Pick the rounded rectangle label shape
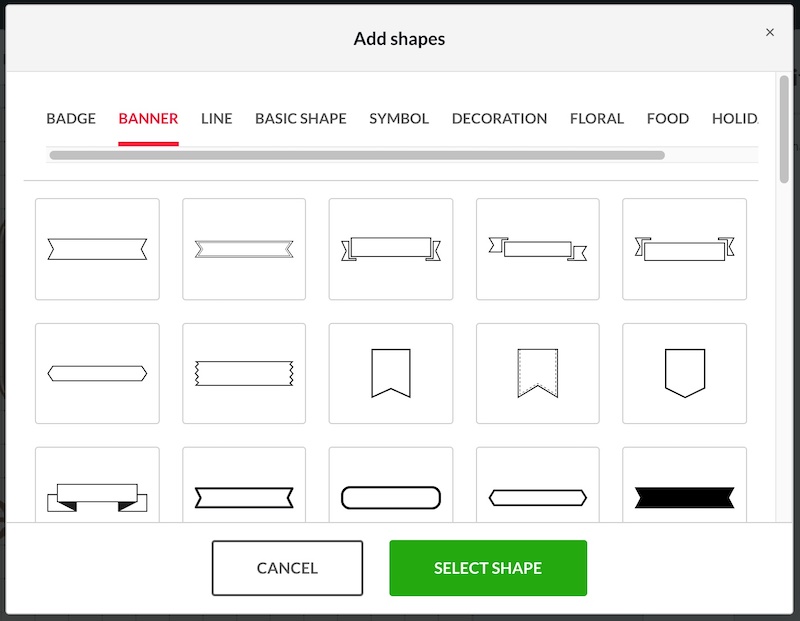The image size is (800, 621). [x=391, y=497]
